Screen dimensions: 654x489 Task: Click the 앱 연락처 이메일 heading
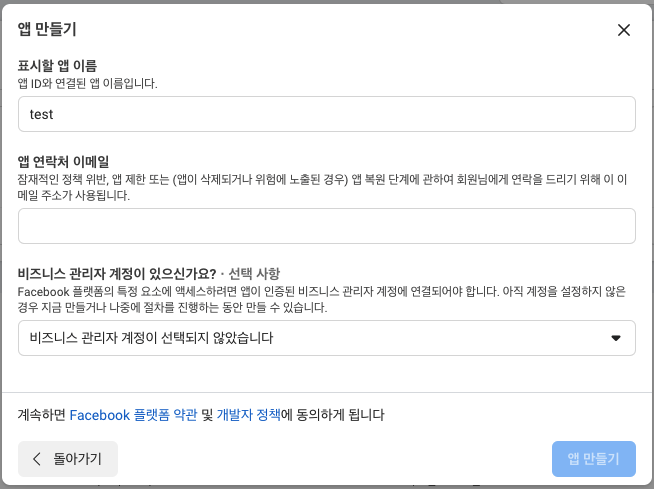(x=63, y=161)
